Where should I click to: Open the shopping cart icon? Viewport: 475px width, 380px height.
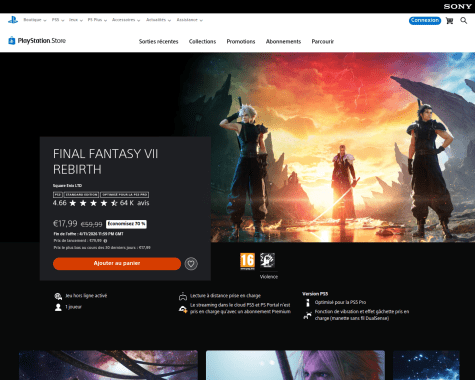pos(449,21)
